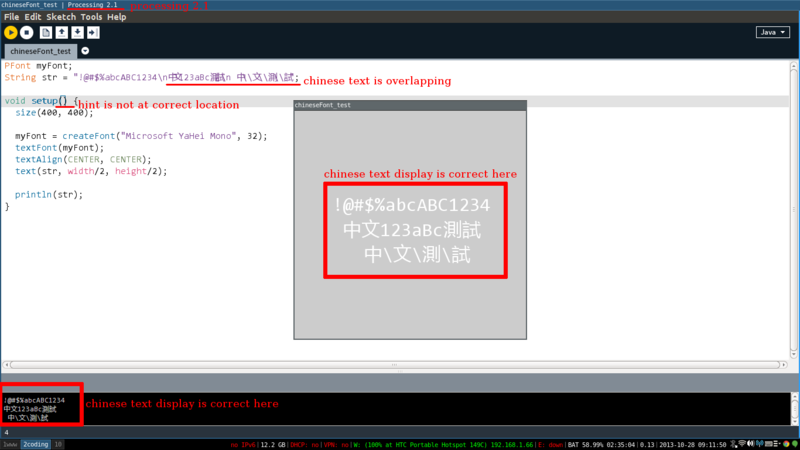Click the 'println(str);' line
The height and width of the screenshot is (450, 800).
pos(48,195)
